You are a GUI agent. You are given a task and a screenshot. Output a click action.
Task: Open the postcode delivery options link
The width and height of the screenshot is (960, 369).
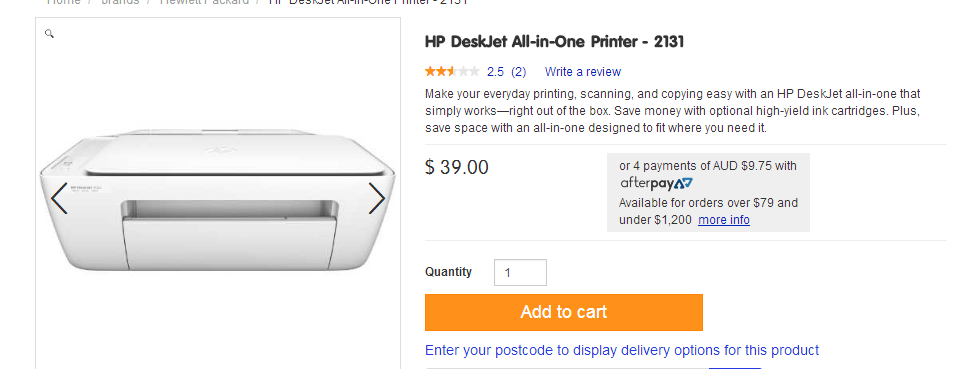click(622, 350)
